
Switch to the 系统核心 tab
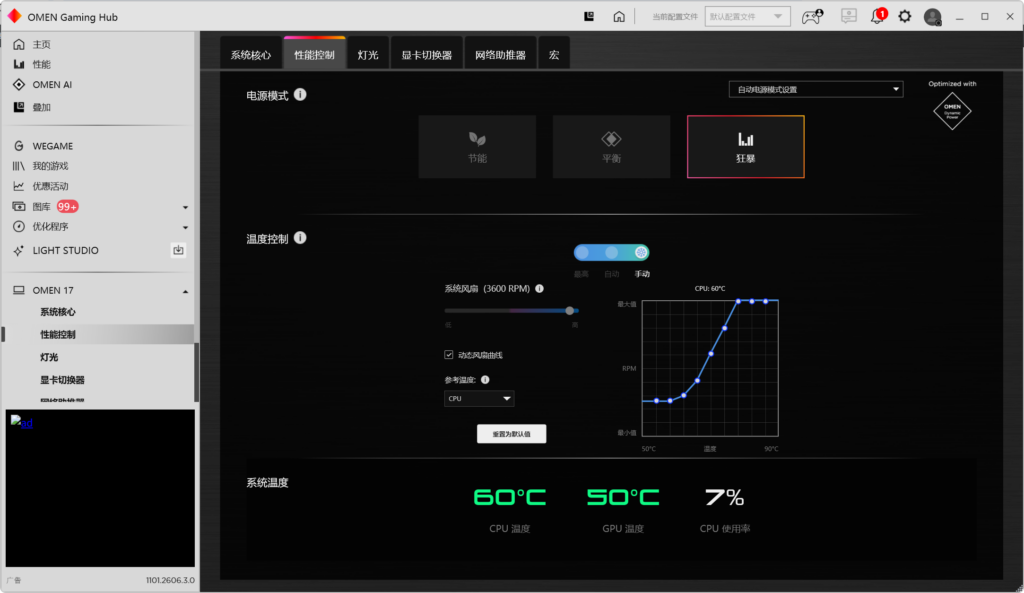point(251,55)
